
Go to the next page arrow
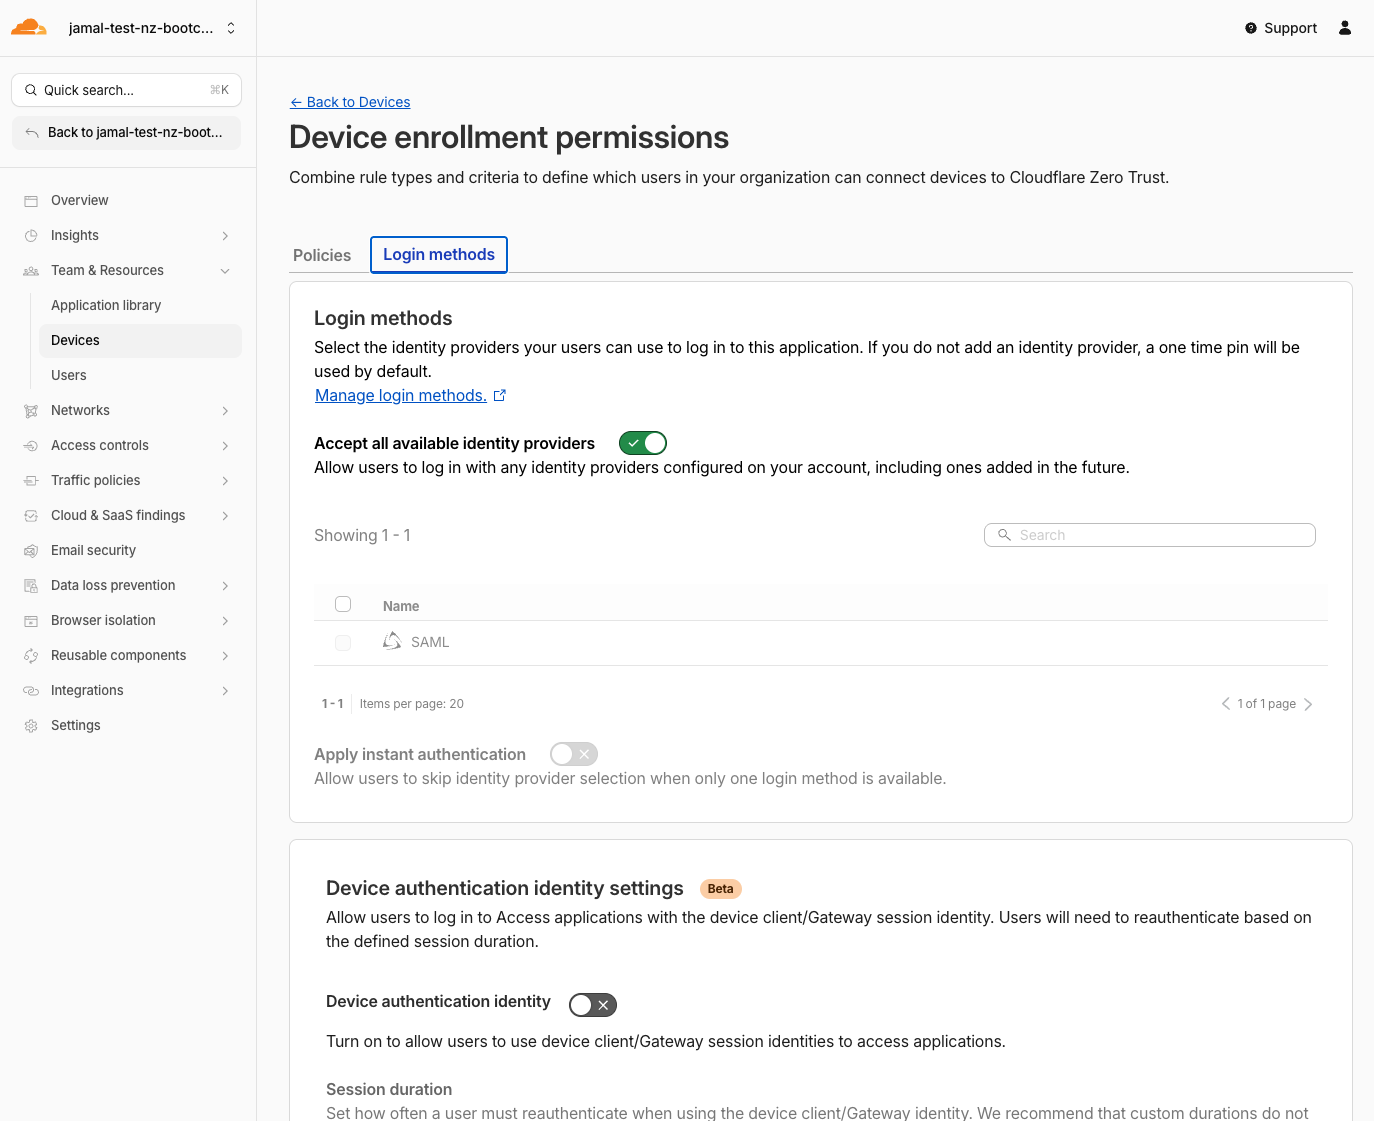[x=1308, y=704]
